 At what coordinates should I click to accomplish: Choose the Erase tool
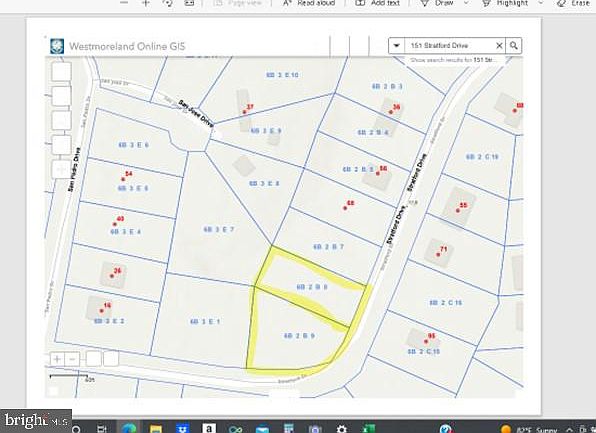point(573,3)
